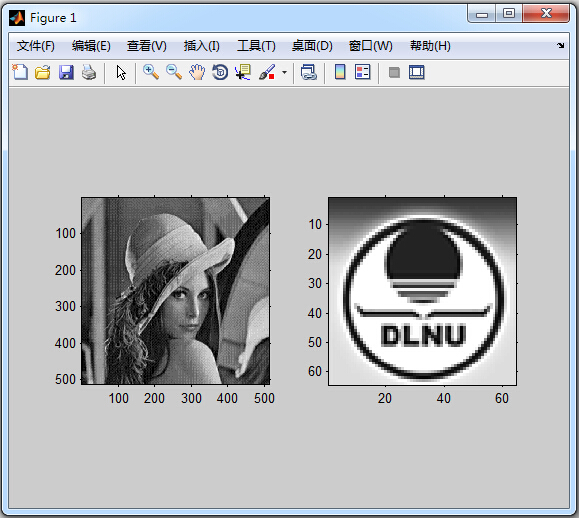The image size is (579, 518).
Task: Open the 工具(T) menu
Action: 256,46
